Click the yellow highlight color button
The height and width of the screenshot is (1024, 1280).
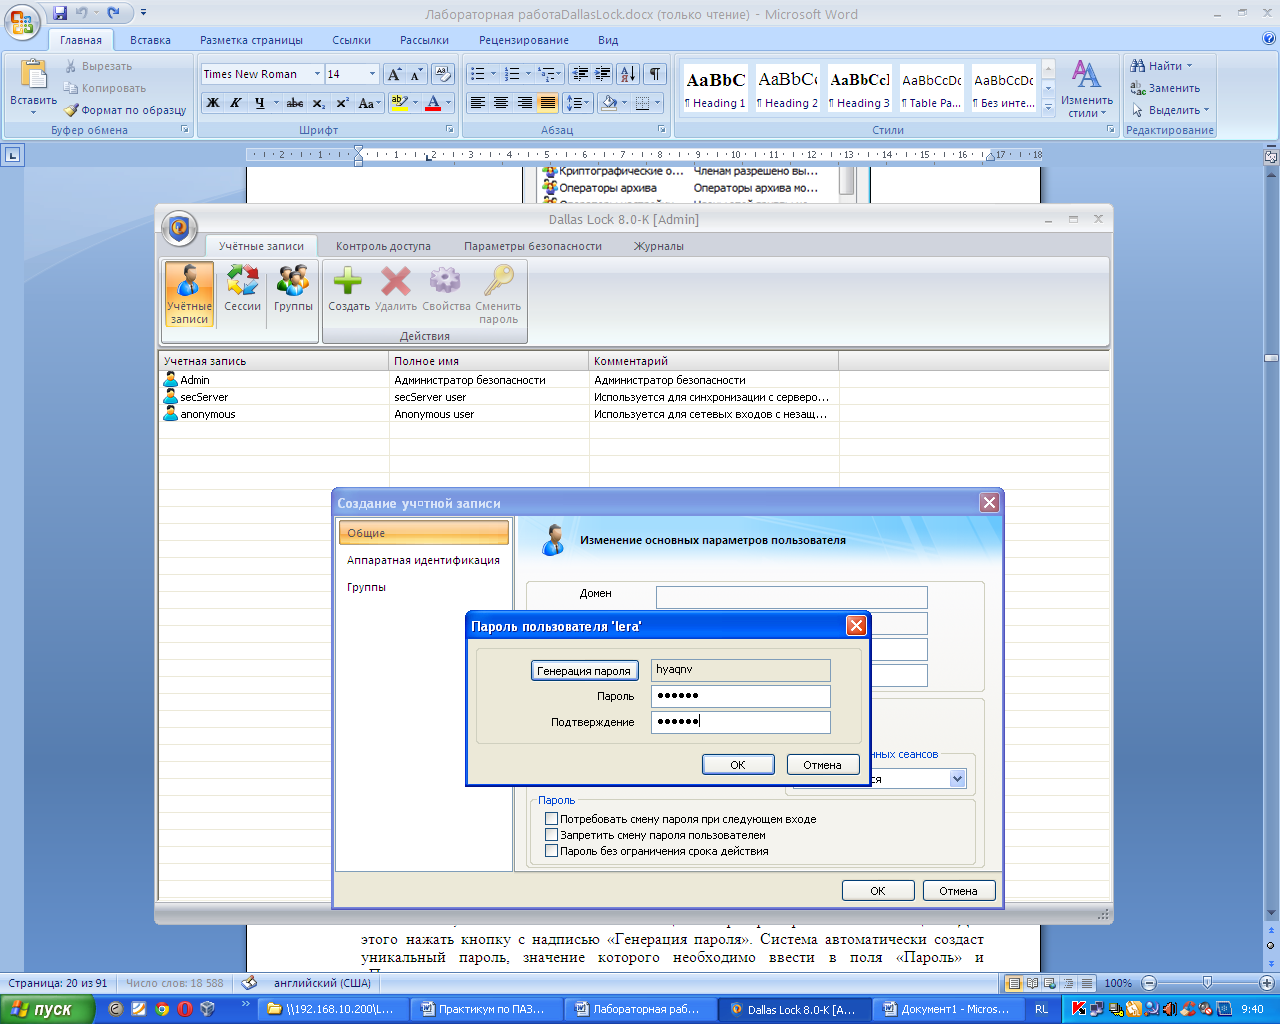399,103
